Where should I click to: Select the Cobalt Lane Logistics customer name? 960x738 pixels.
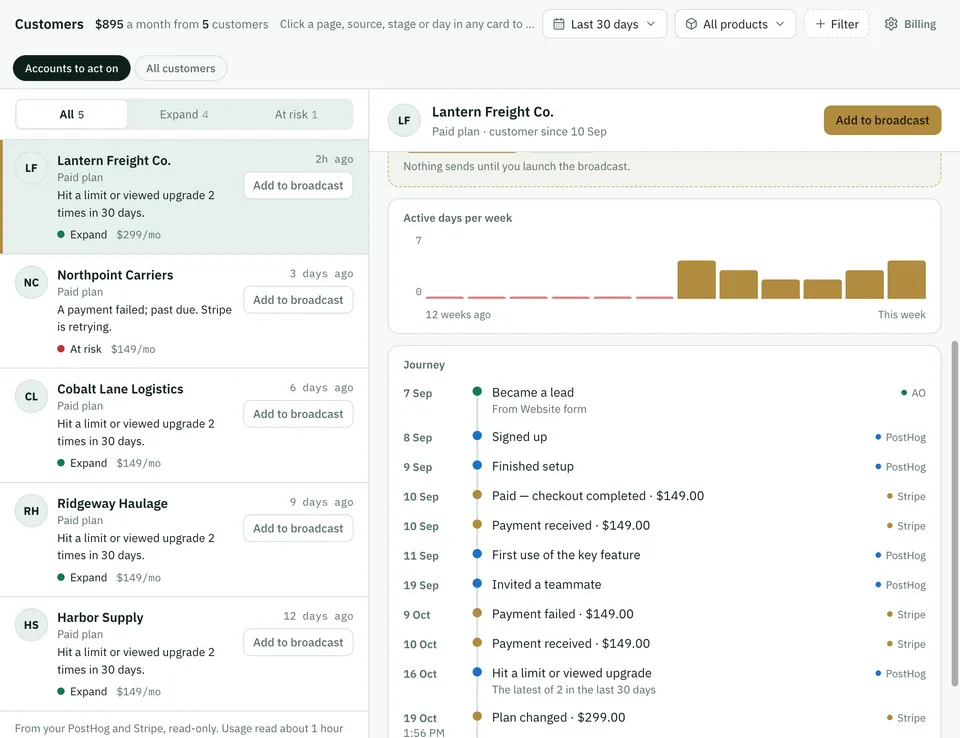[x=120, y=389]
